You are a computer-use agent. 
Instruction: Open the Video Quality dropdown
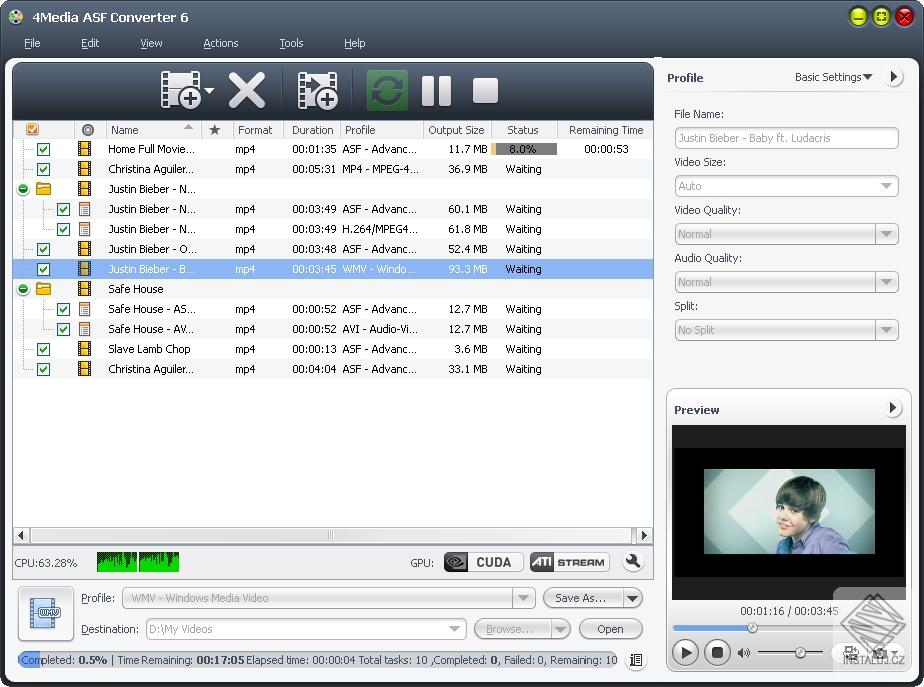tap(886, 234)
